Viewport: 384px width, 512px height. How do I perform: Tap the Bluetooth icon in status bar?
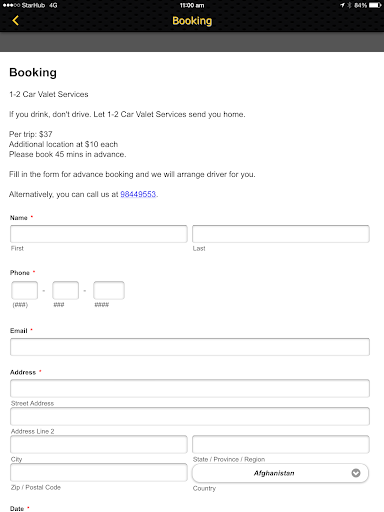coord(350,5)
